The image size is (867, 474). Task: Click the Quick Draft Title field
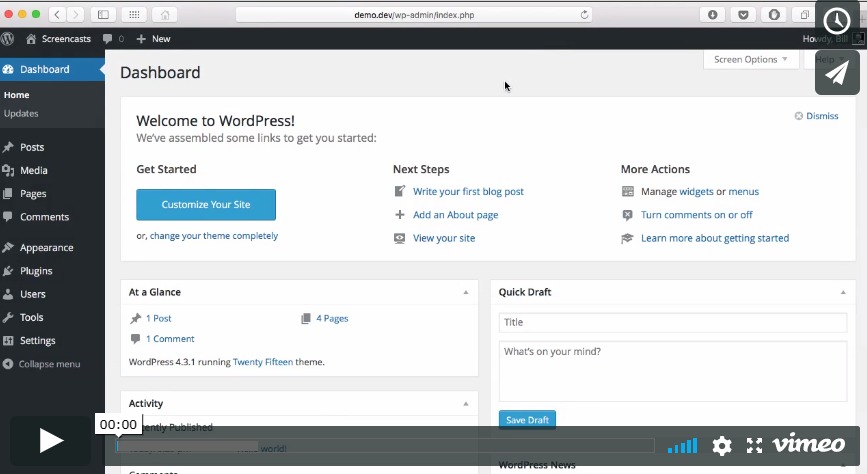coord(672,323)
